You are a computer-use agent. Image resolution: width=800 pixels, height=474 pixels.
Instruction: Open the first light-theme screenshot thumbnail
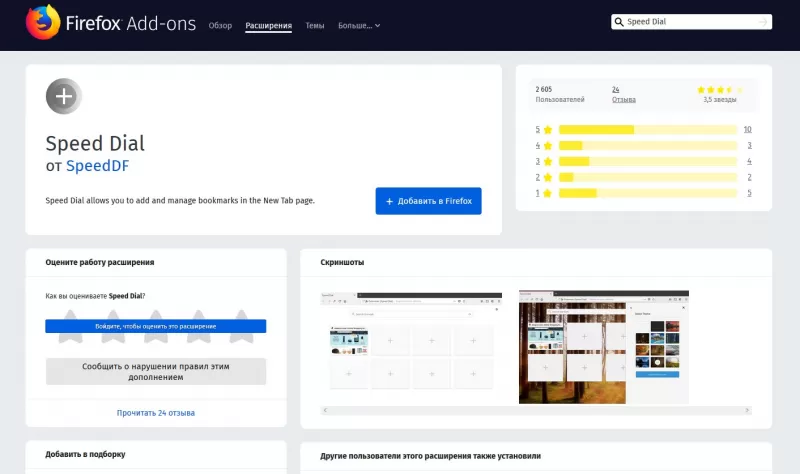pos(411,342)
